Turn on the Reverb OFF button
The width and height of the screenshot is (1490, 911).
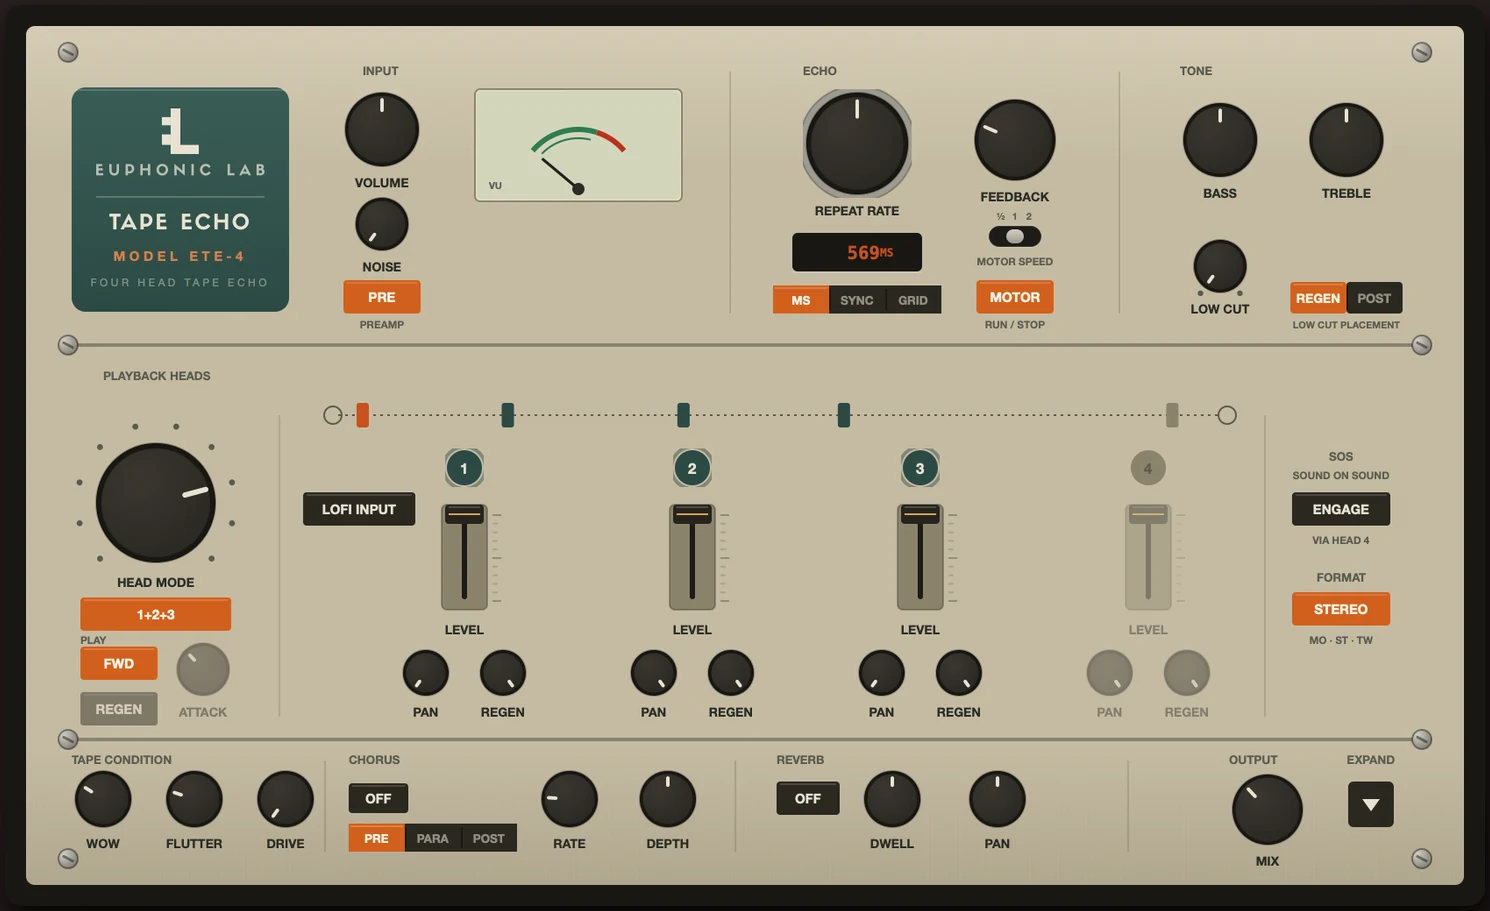tap(808, 798)
